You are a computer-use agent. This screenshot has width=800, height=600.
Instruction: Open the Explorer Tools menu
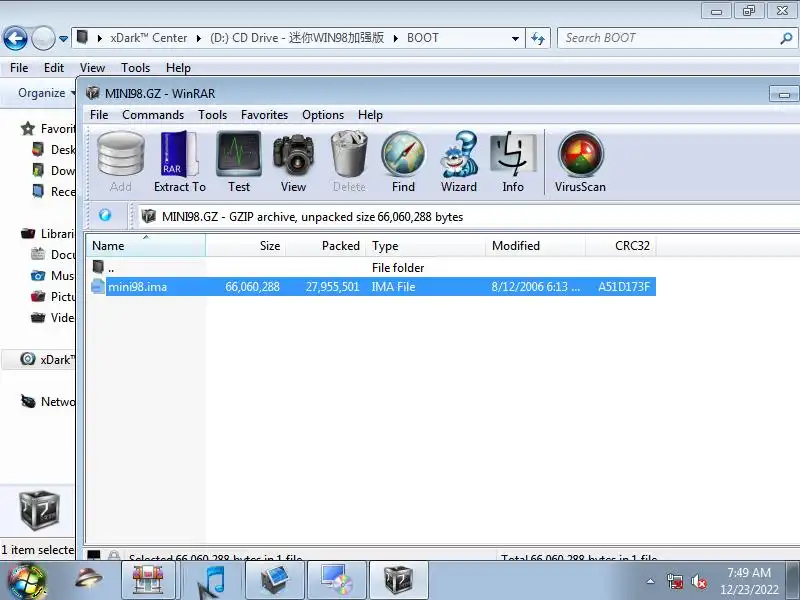[x=135, y=68]
